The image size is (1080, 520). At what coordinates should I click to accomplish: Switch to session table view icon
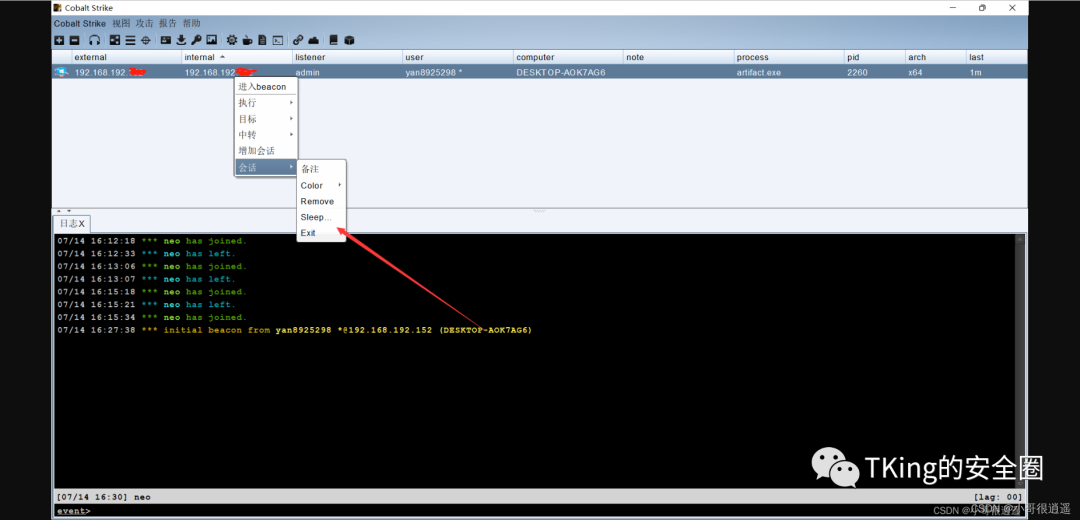[130, 41]
